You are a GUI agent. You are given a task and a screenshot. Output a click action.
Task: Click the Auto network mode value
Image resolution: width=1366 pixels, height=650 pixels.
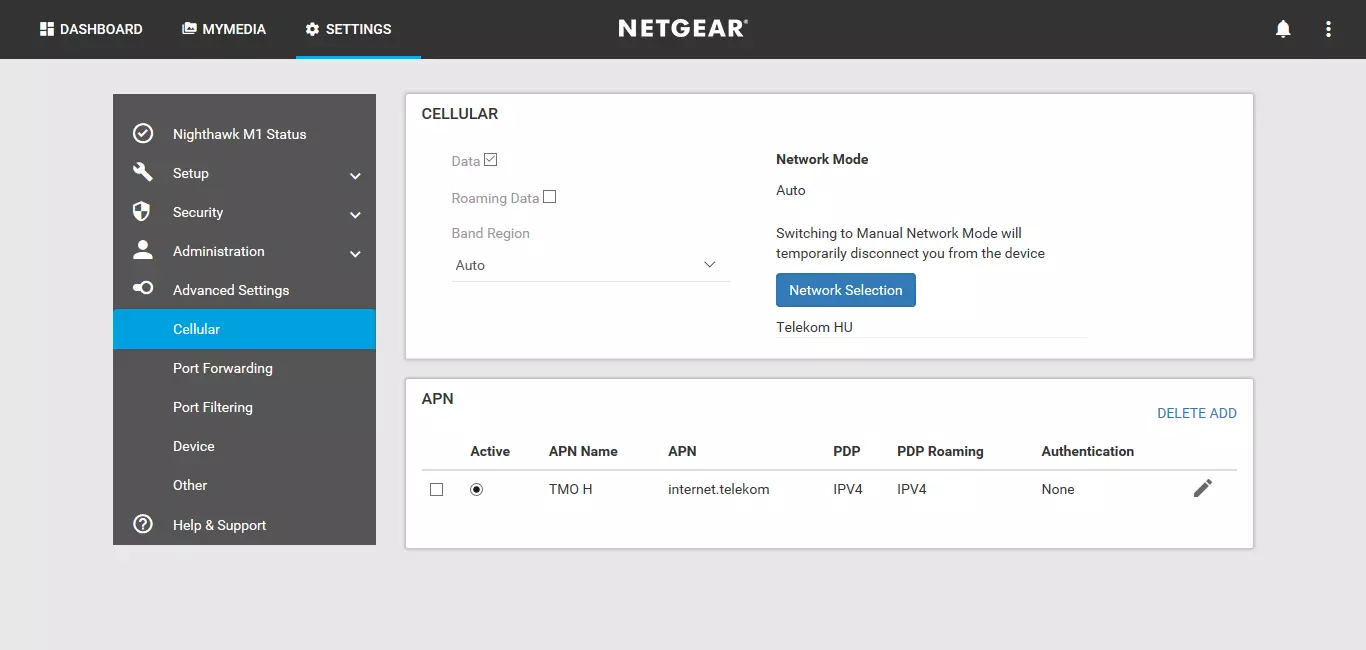pos(791,190)
